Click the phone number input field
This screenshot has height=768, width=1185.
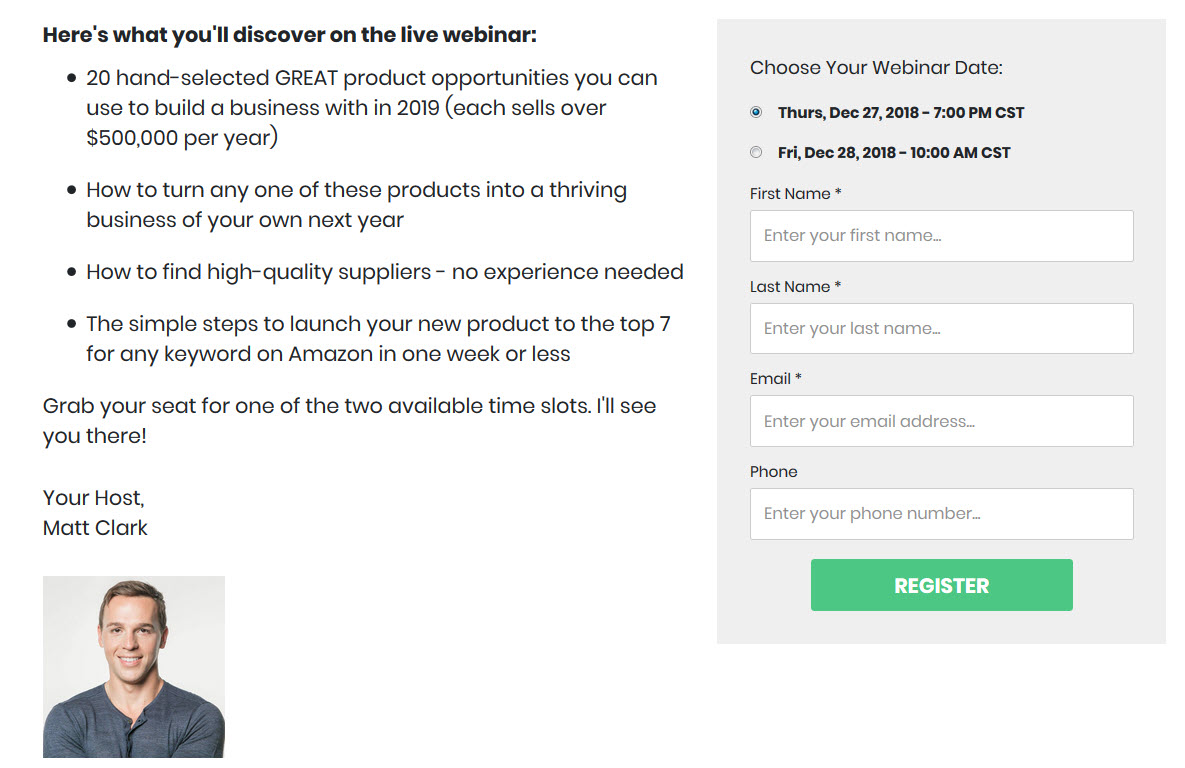pos(941,514)
